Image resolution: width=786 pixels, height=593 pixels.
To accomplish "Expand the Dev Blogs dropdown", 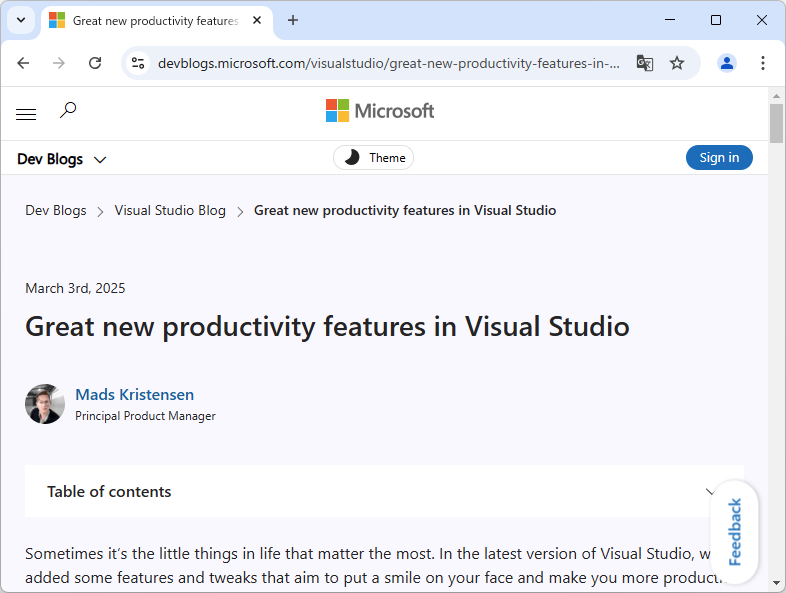I will tap(62, 159).
